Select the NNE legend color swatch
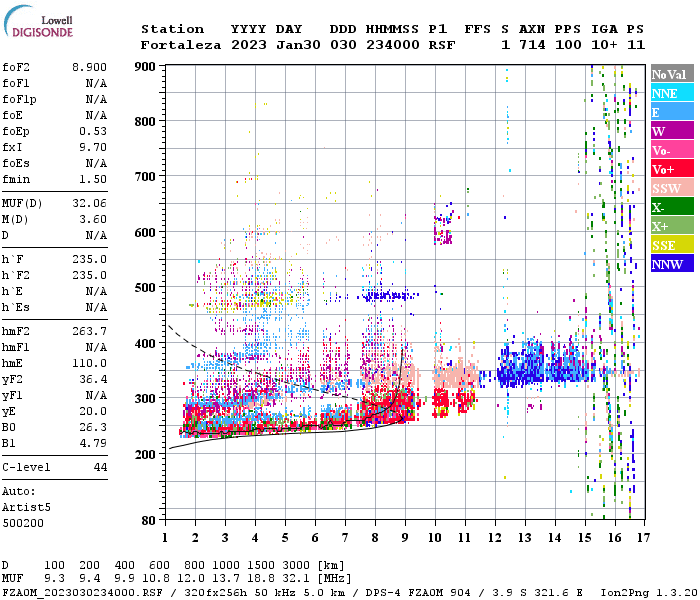The height and width of the screenshot is (600, 700). (x=672, y=93)
